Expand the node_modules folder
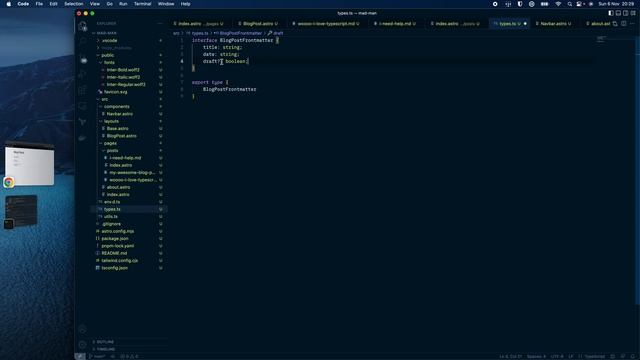This screenshot has width=640, height=360. [130, 48]
